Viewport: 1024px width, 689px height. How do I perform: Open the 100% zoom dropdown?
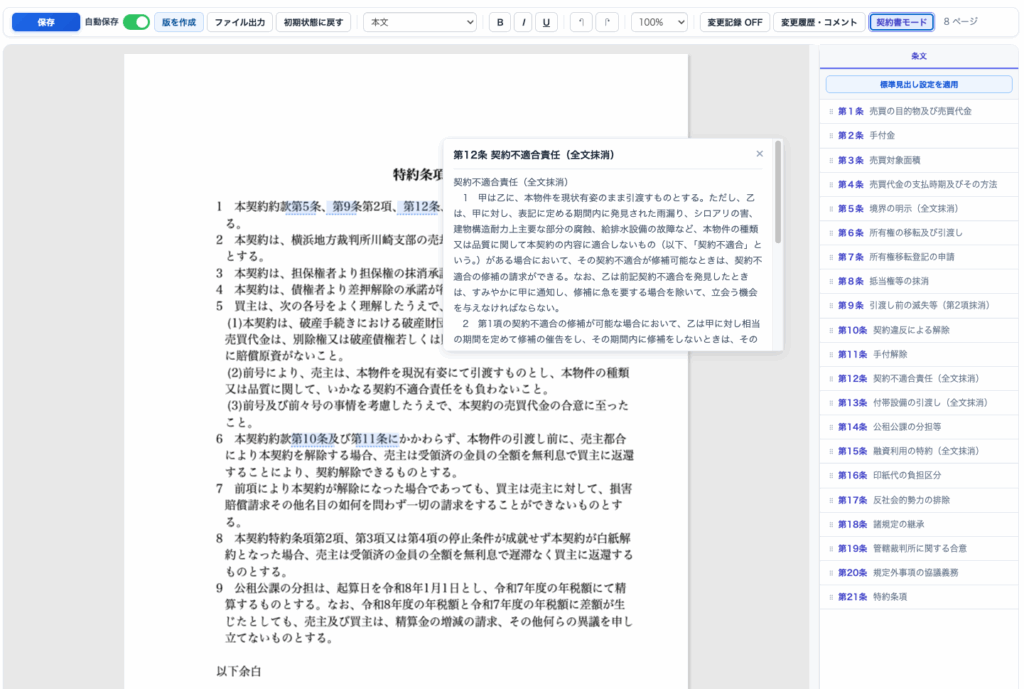click(659, 22)
